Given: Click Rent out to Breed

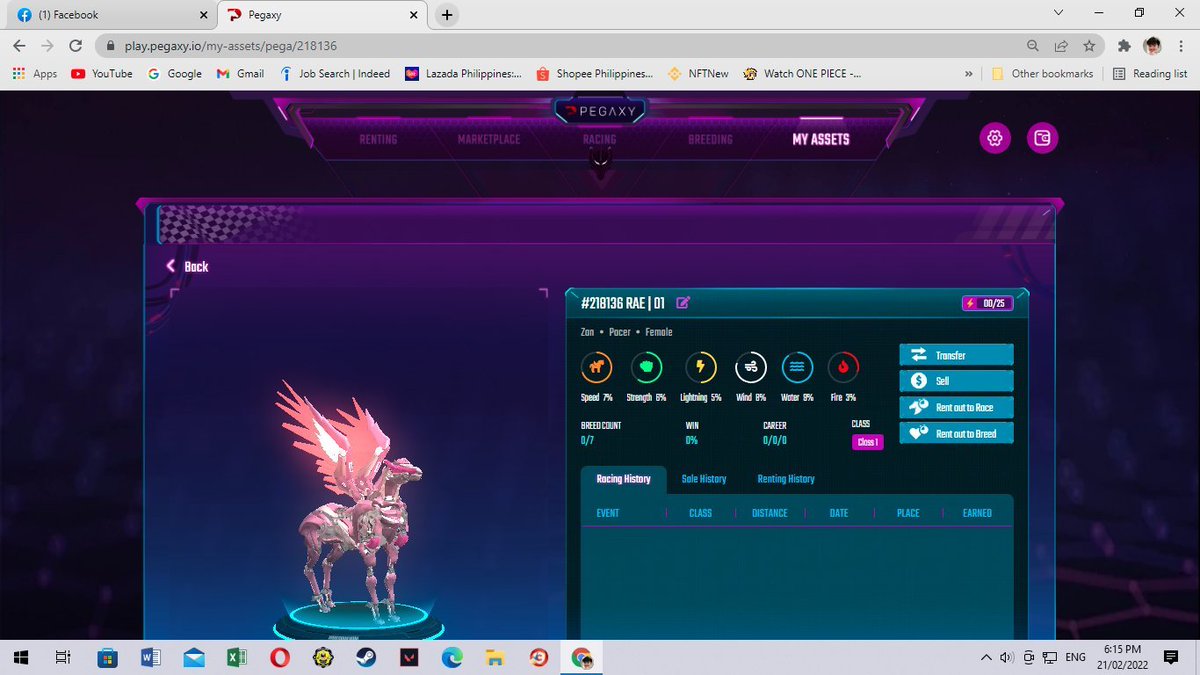Looking at the screenshot, I should click(x=957, y=433).
